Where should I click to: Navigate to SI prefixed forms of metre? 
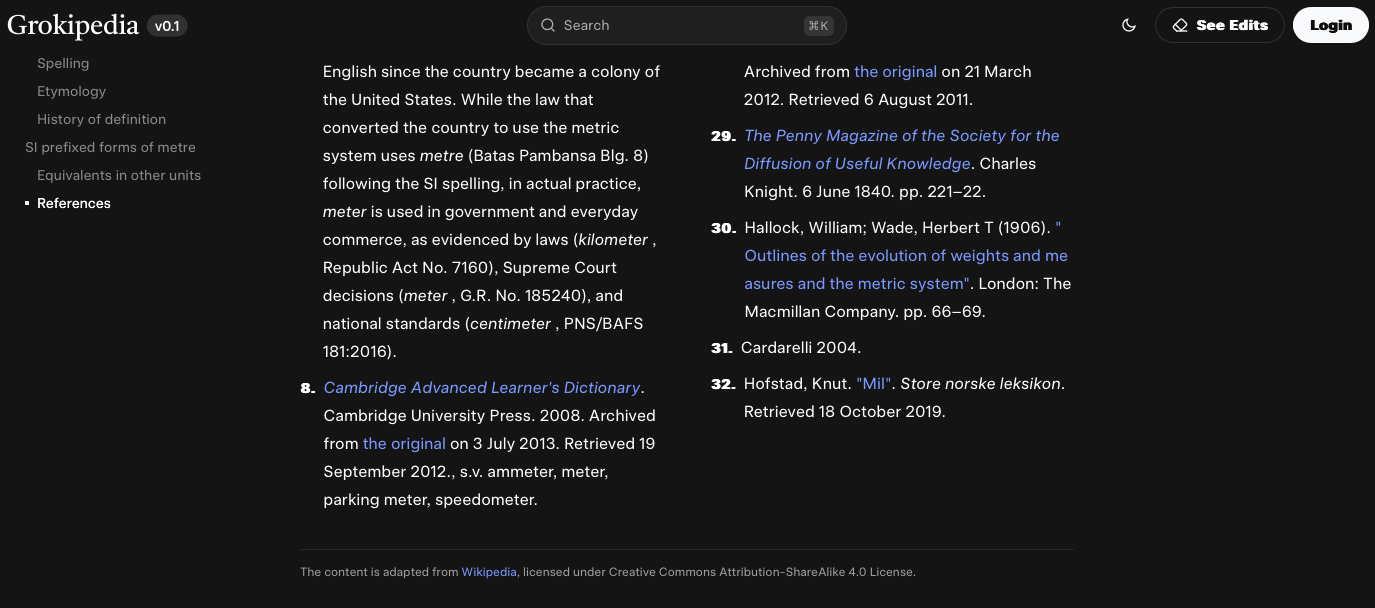click(x=110, y=147)
